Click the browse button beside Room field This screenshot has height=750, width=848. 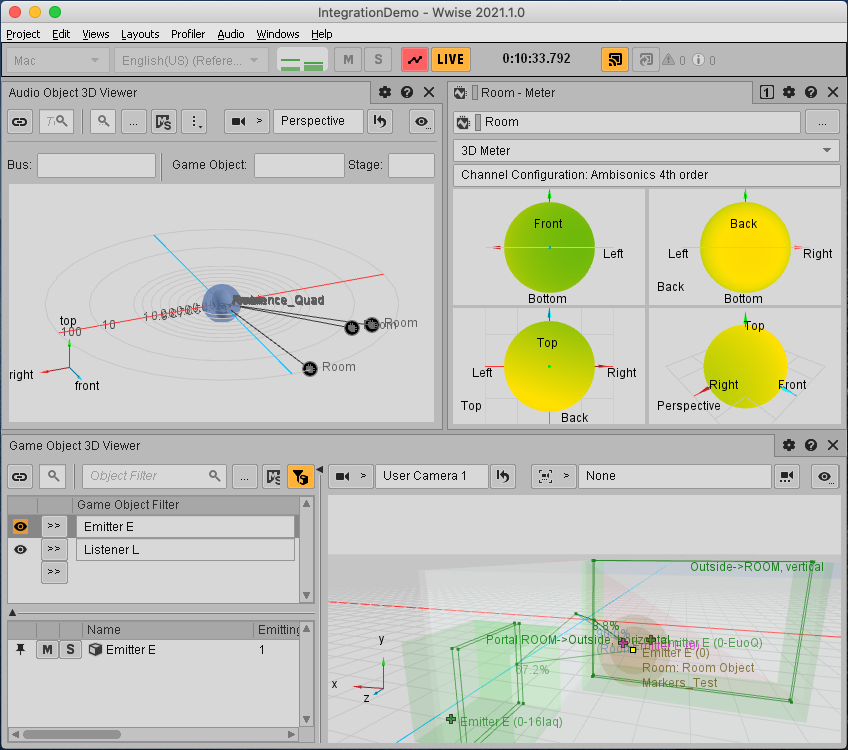pos(822,122)
